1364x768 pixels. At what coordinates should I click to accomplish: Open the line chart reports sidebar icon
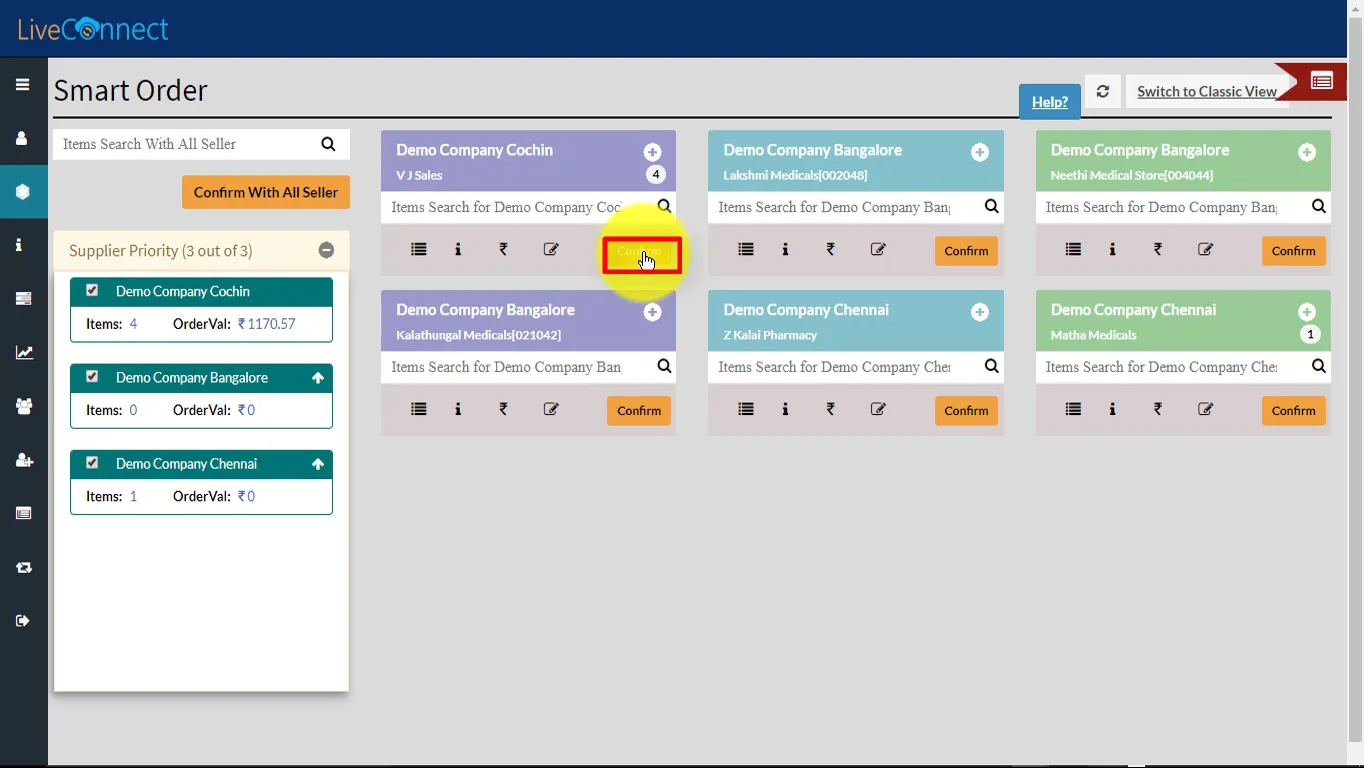pyautogui.click(x=23, y=352)
